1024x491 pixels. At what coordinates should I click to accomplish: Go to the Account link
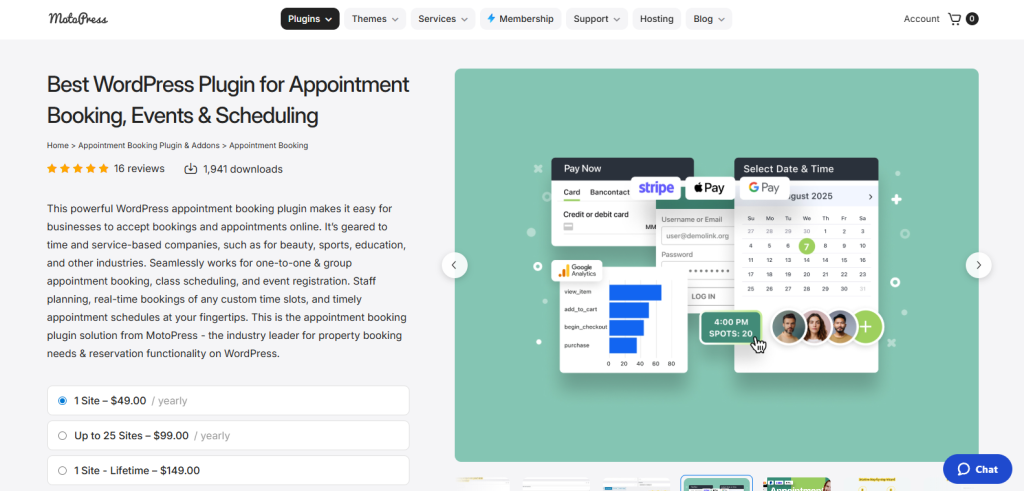[921, 19]
